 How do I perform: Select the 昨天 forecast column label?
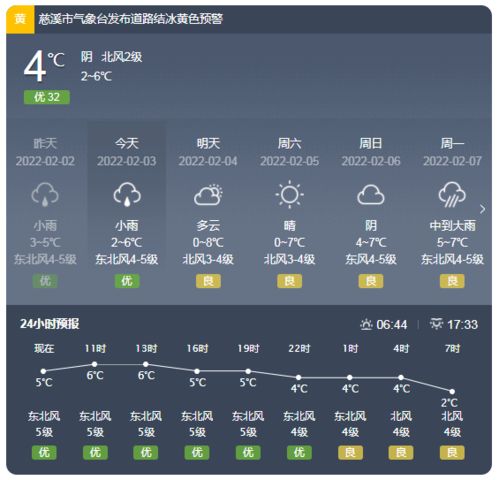coord(45,144)
